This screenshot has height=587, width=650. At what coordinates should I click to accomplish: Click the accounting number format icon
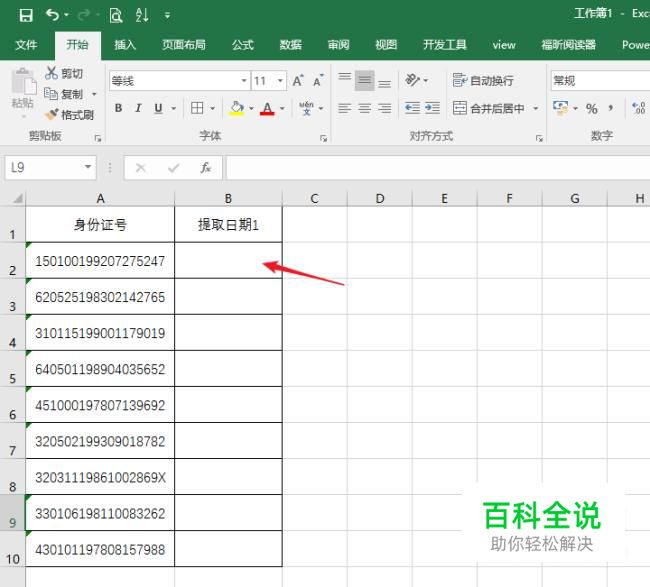[560, 108]
